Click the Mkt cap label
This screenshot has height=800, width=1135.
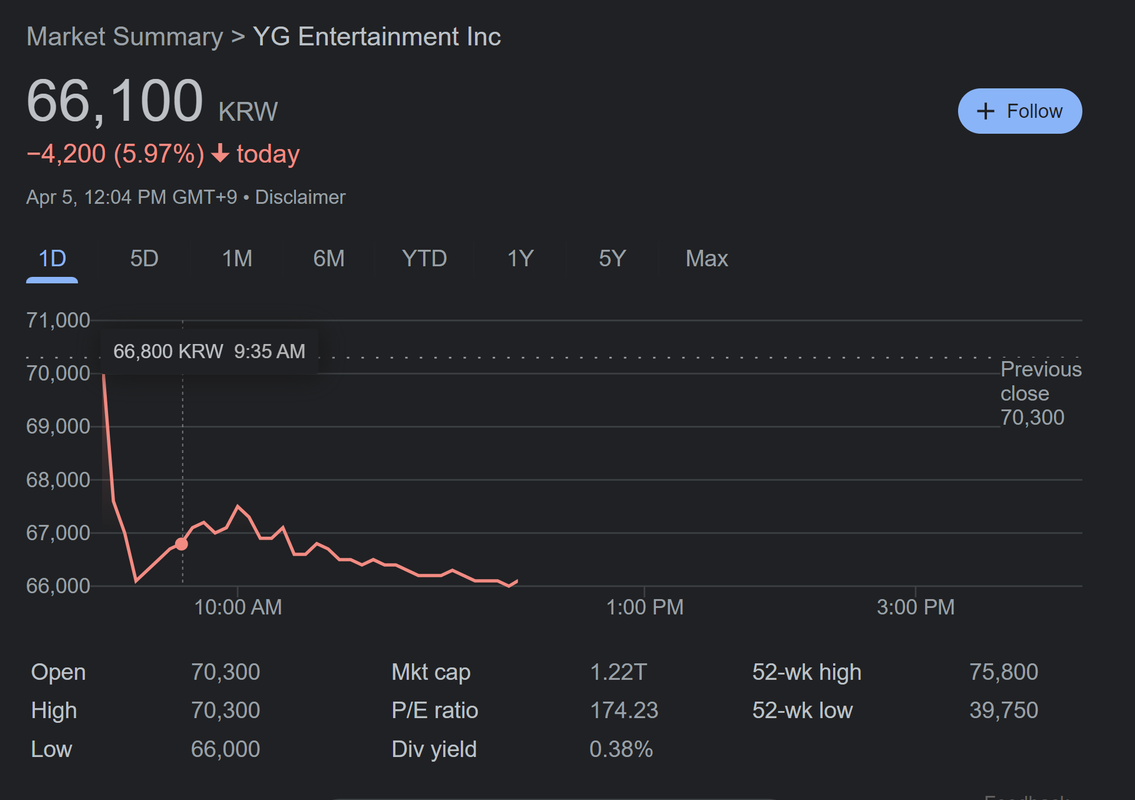point(431,672)
